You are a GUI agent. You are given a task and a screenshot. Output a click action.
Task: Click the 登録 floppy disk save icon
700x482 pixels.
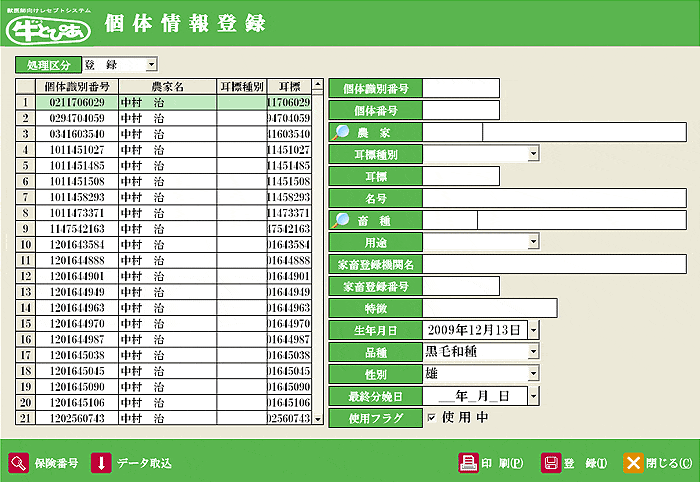550,462
